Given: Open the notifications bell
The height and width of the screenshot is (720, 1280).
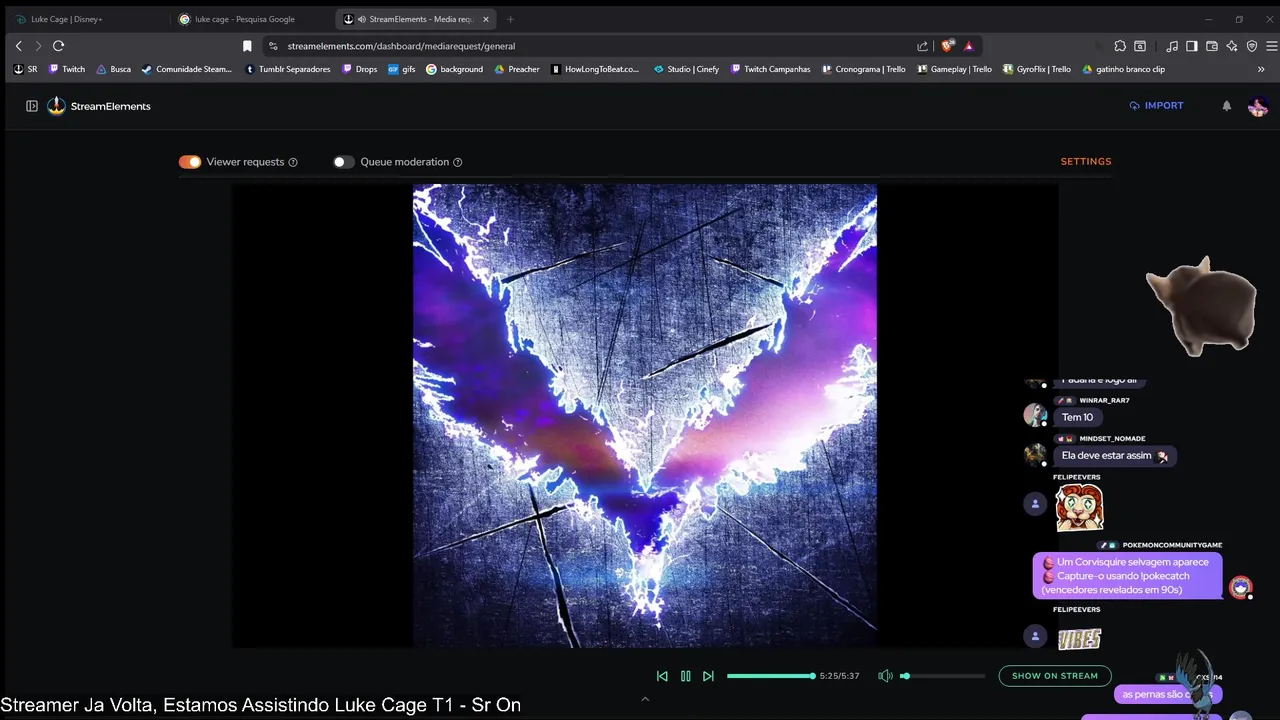Looking at the screenshot, I should click(1227, 106).
